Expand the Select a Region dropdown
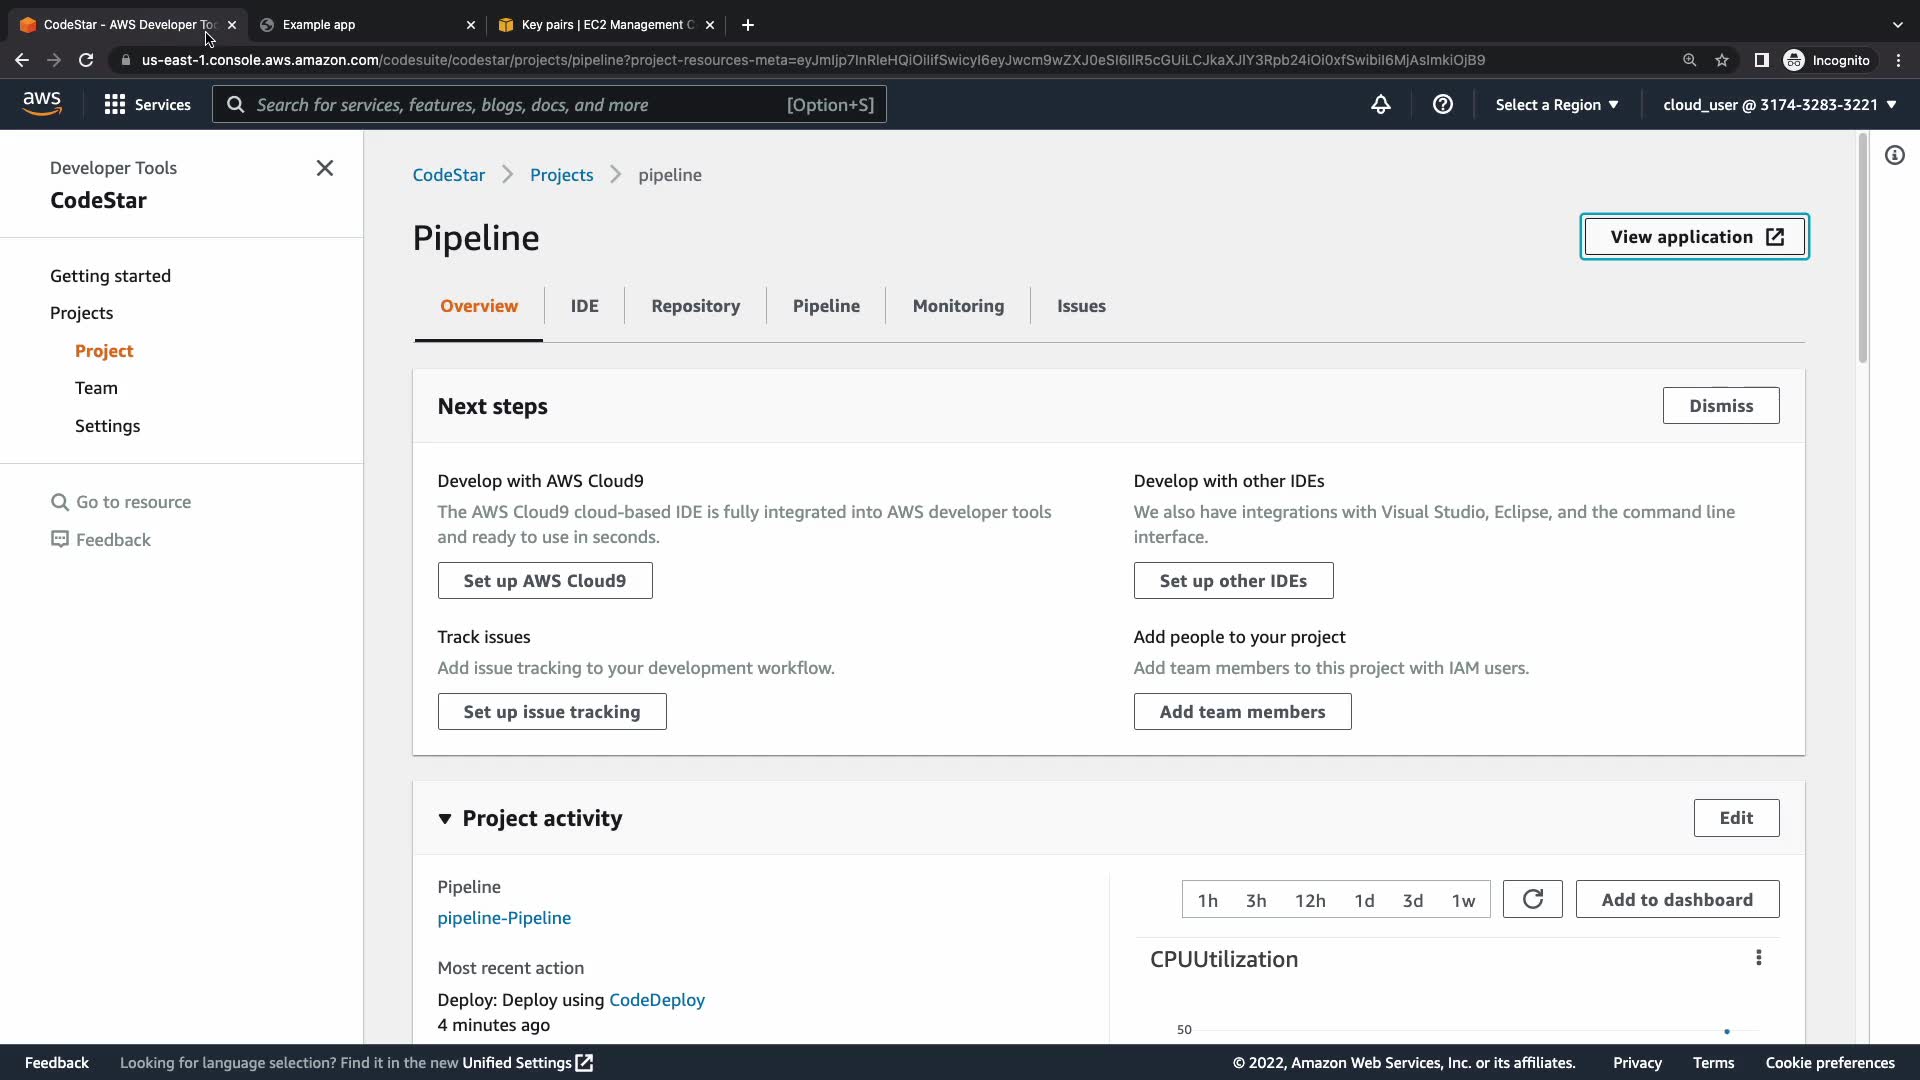This screenshot has width=1920, height=1080. point(1556,104)
